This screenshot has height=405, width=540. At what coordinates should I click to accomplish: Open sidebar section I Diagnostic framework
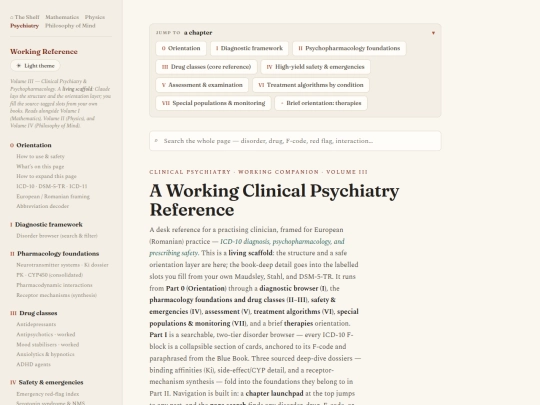[46, 225]
